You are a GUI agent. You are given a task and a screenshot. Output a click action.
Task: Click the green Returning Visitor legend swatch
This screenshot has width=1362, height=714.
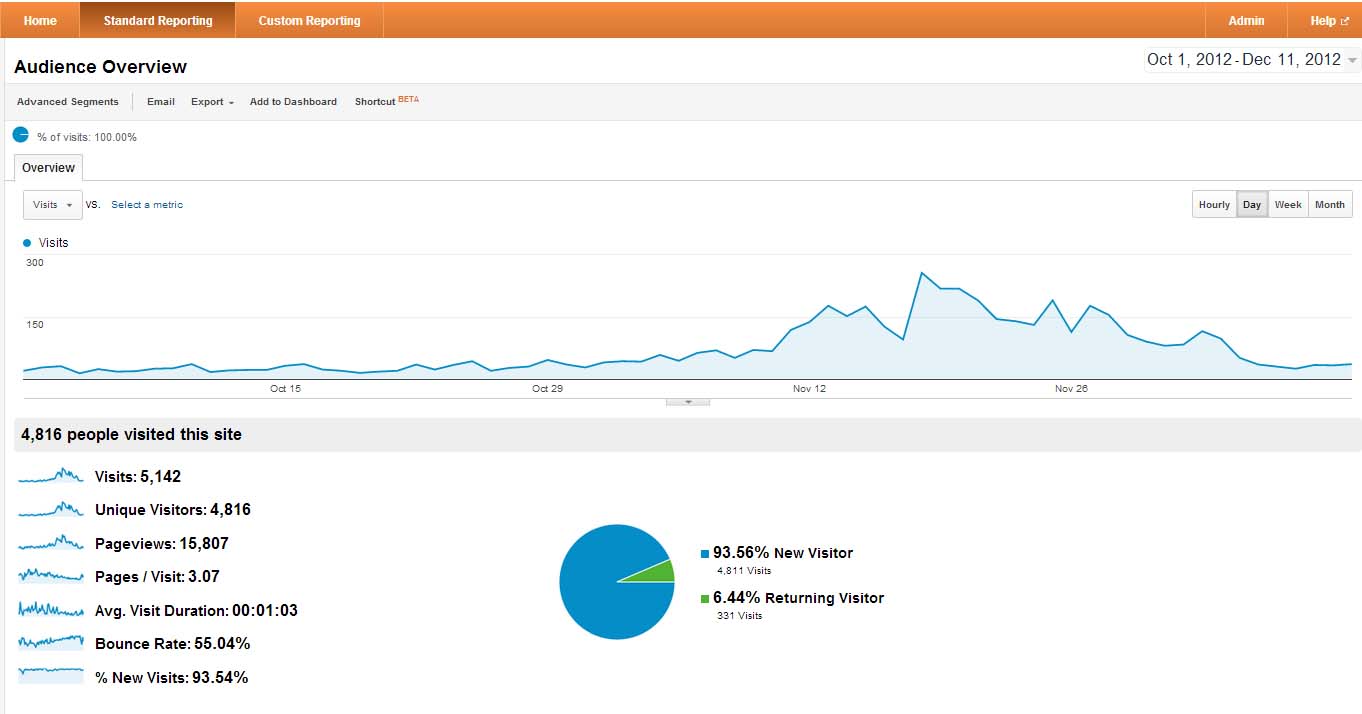(x=705, y=598)
